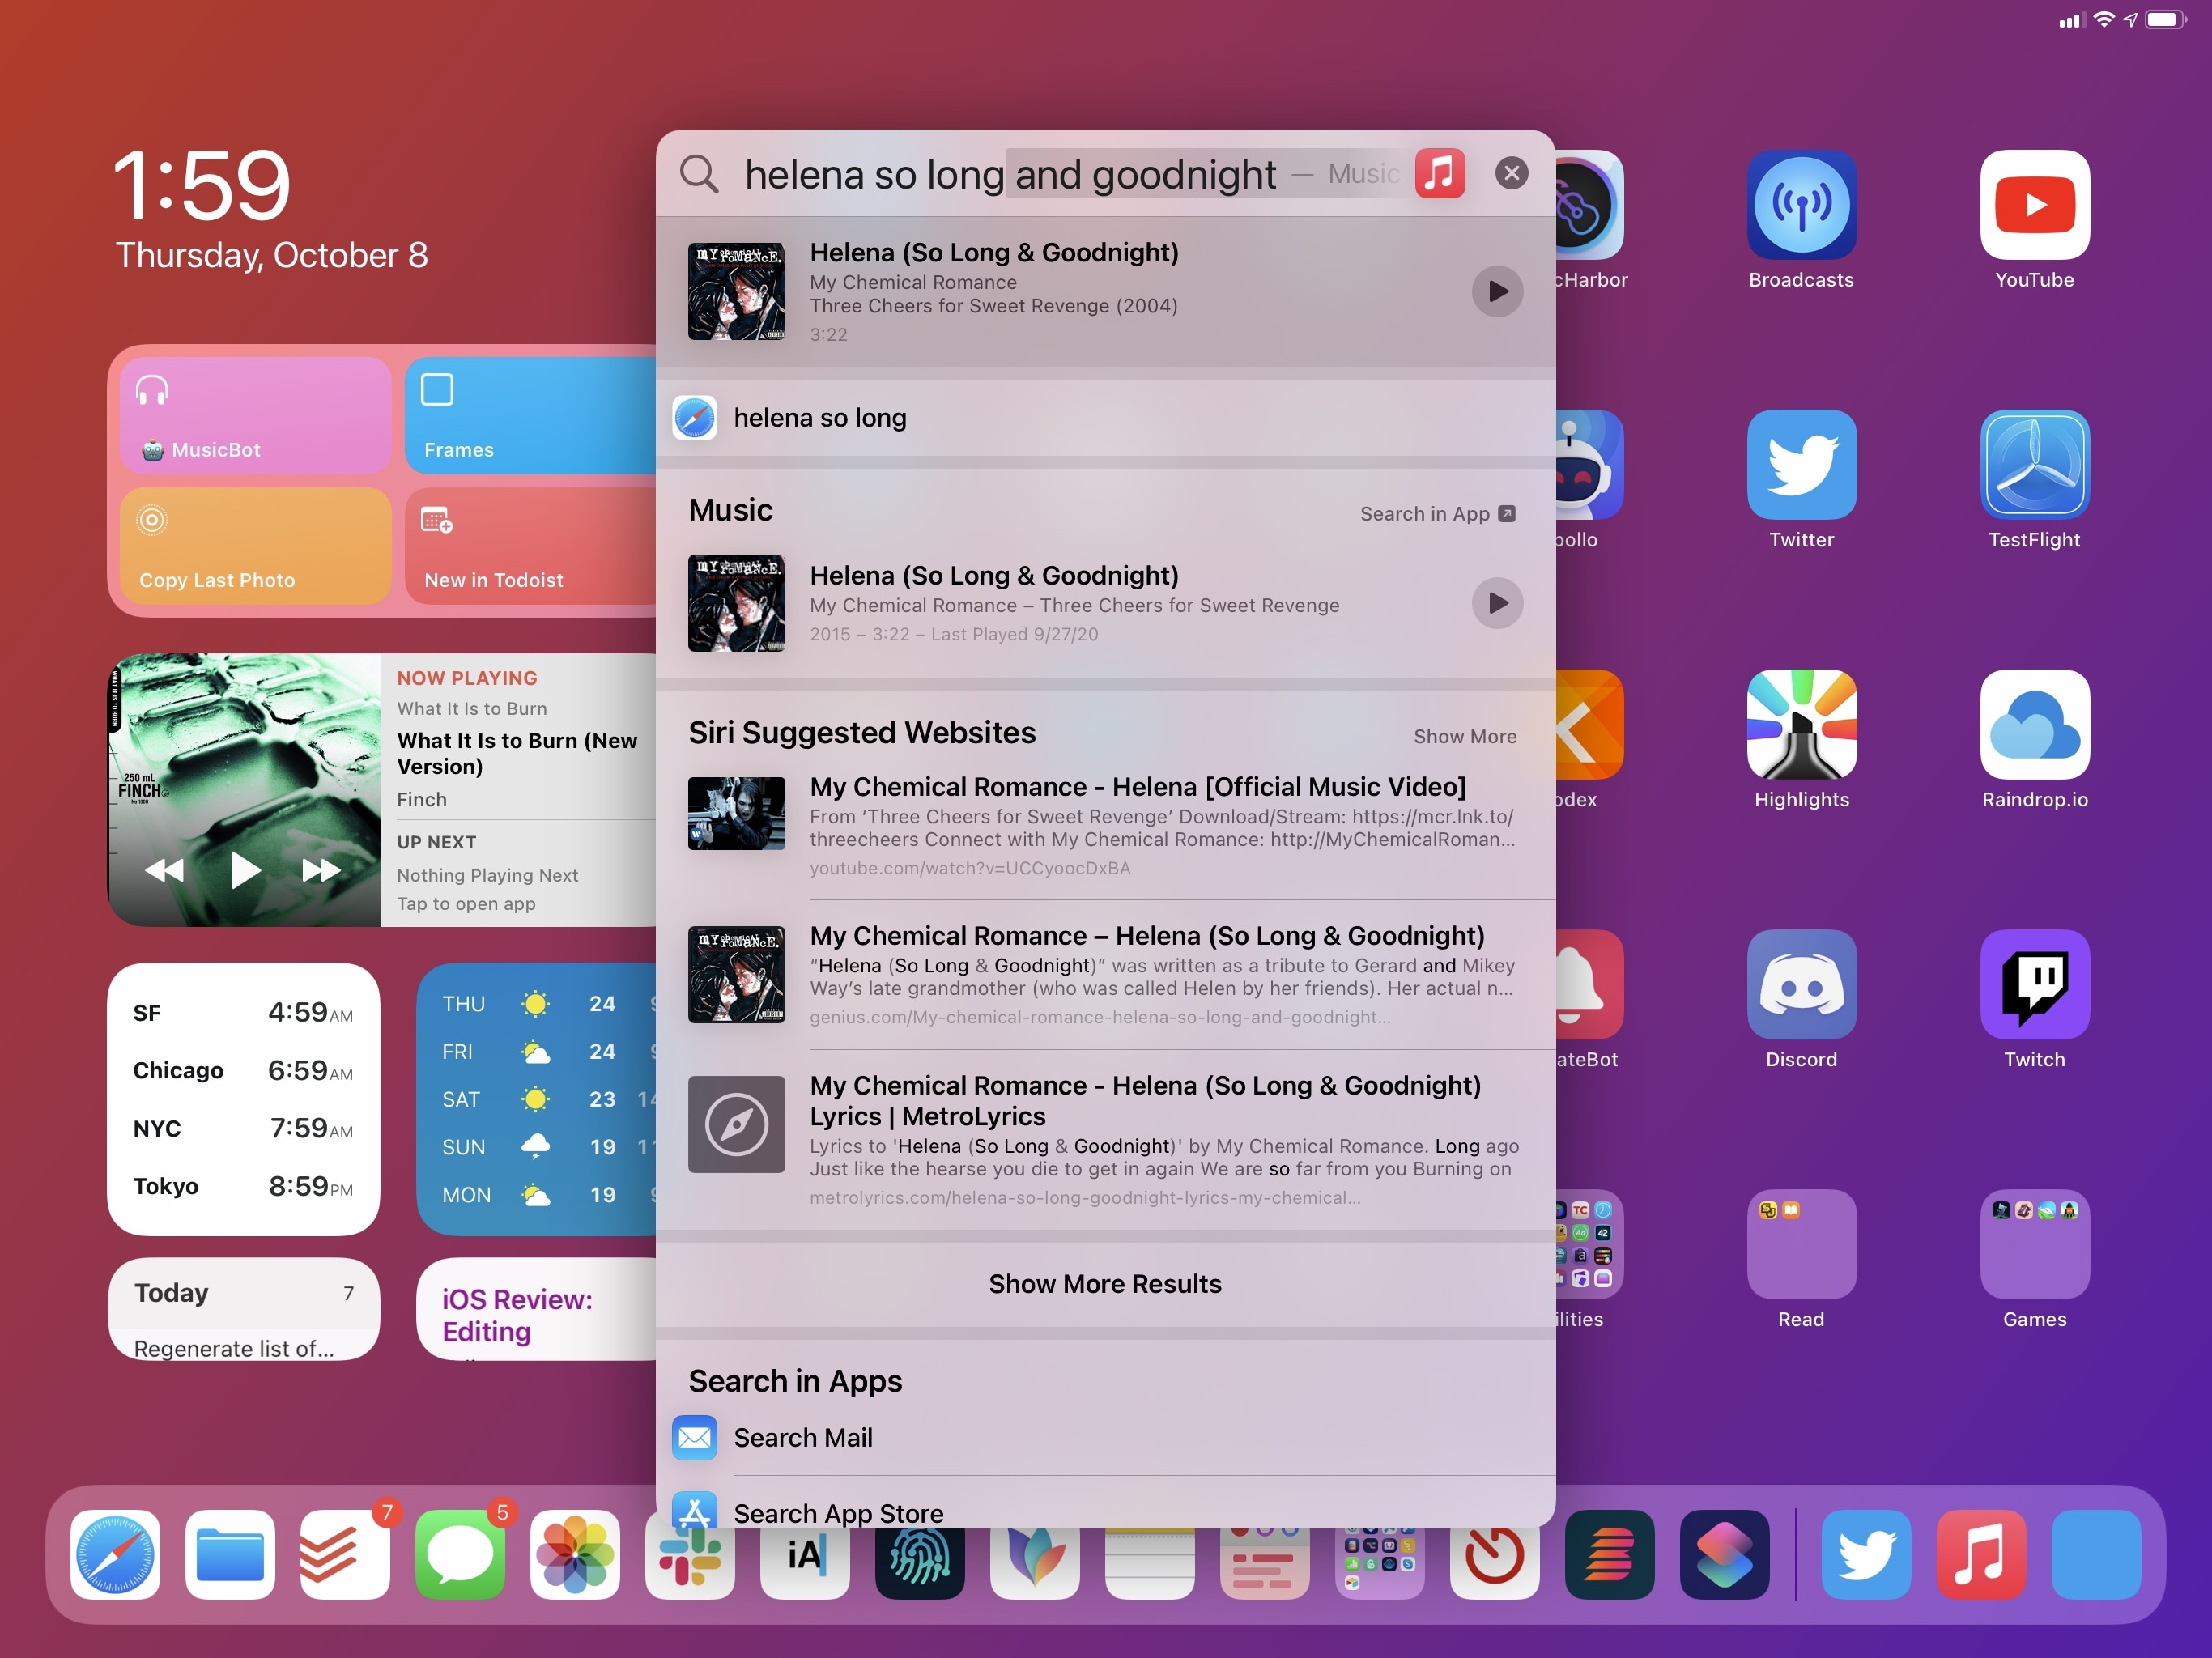The image size is (2212, 1658).
Task: Play Helena in the Music section
Action: tap(1497, 603)
